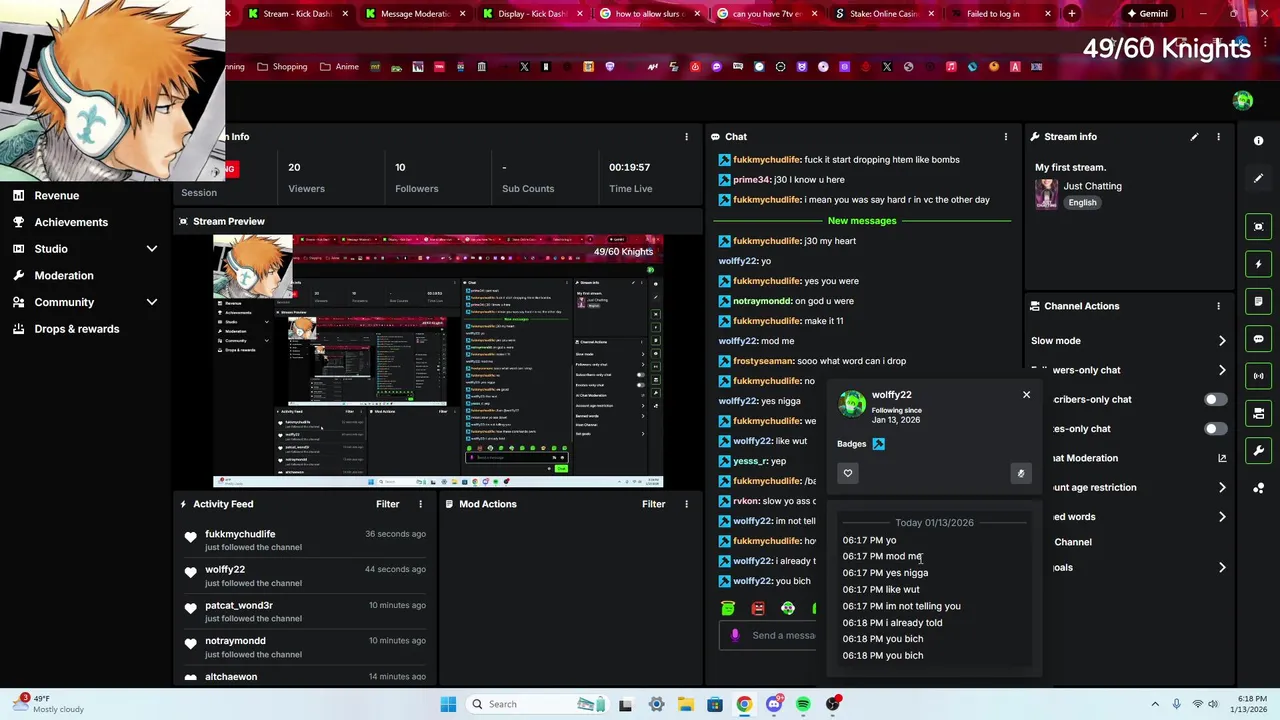Expand Account age restriction settings
Image resolution: width=1280 pixels, height=720 pixels.
pyautogui.click(x=1222, y=488)
